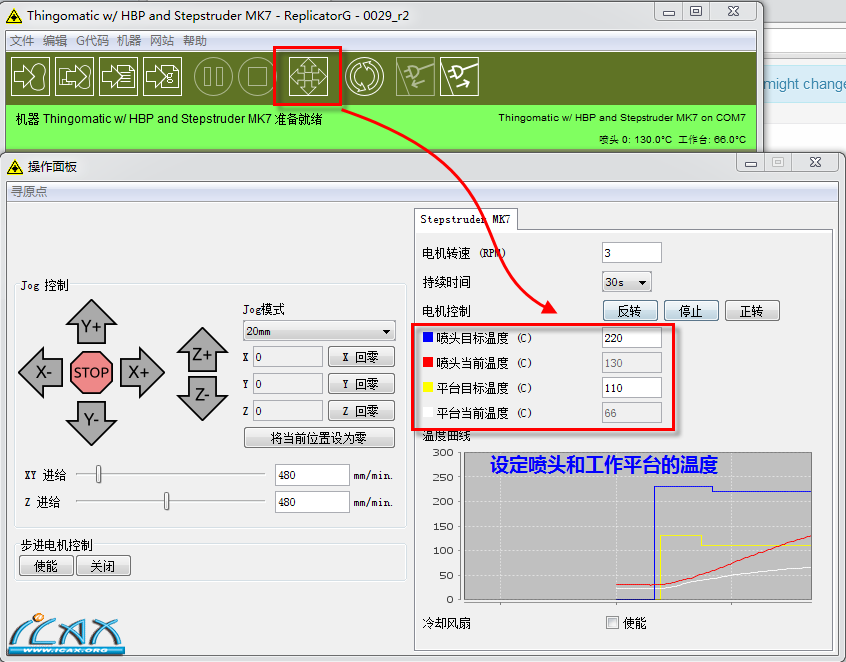Open the 文件 menu

(x=22, y=40)
